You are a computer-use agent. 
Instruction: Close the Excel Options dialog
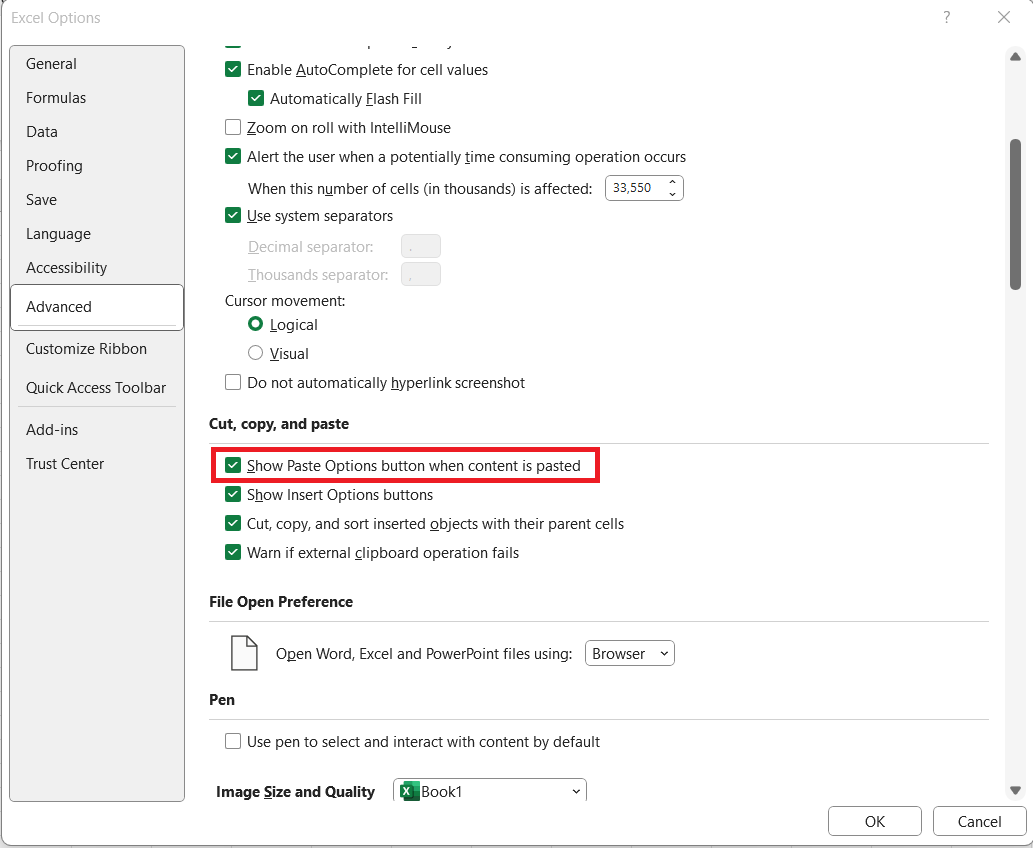point(1003,17)
